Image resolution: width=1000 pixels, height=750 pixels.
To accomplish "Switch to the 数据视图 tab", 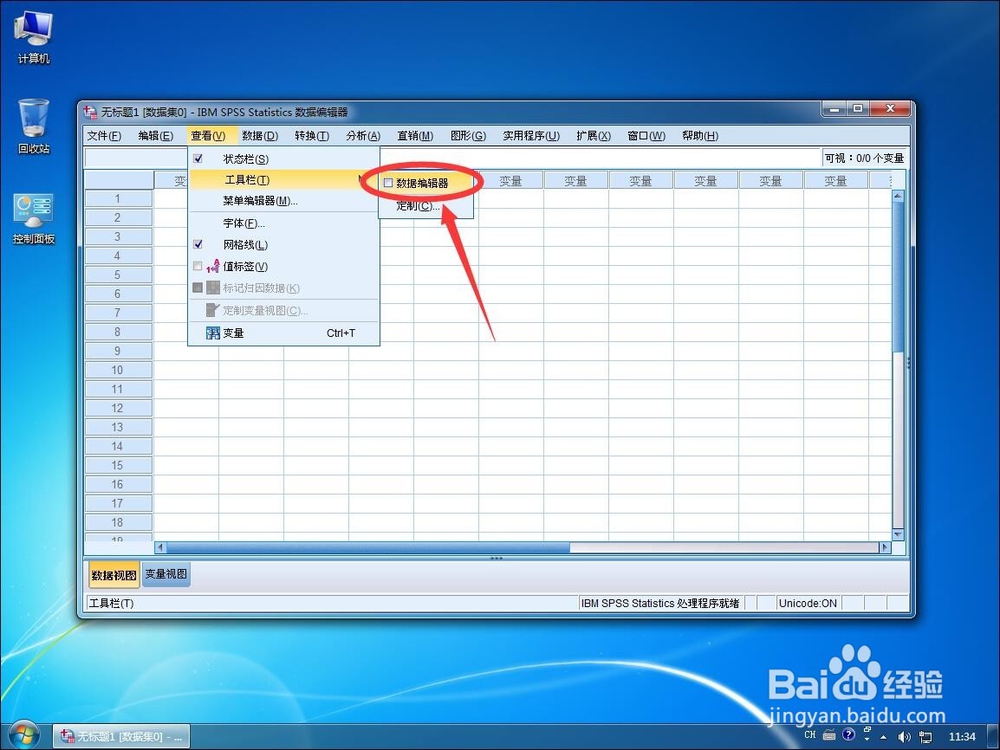I will coord(114,575).
